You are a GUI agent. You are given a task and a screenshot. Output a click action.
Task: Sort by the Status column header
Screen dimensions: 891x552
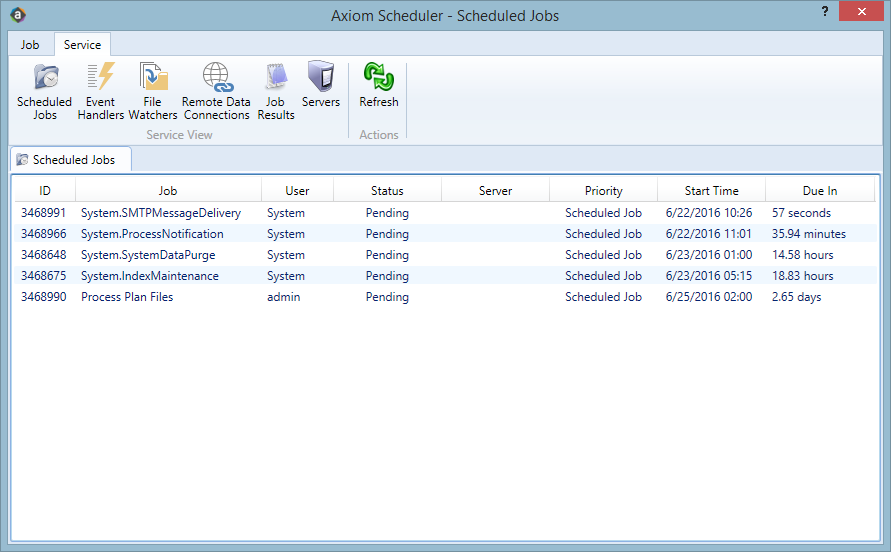pos(387,191)
